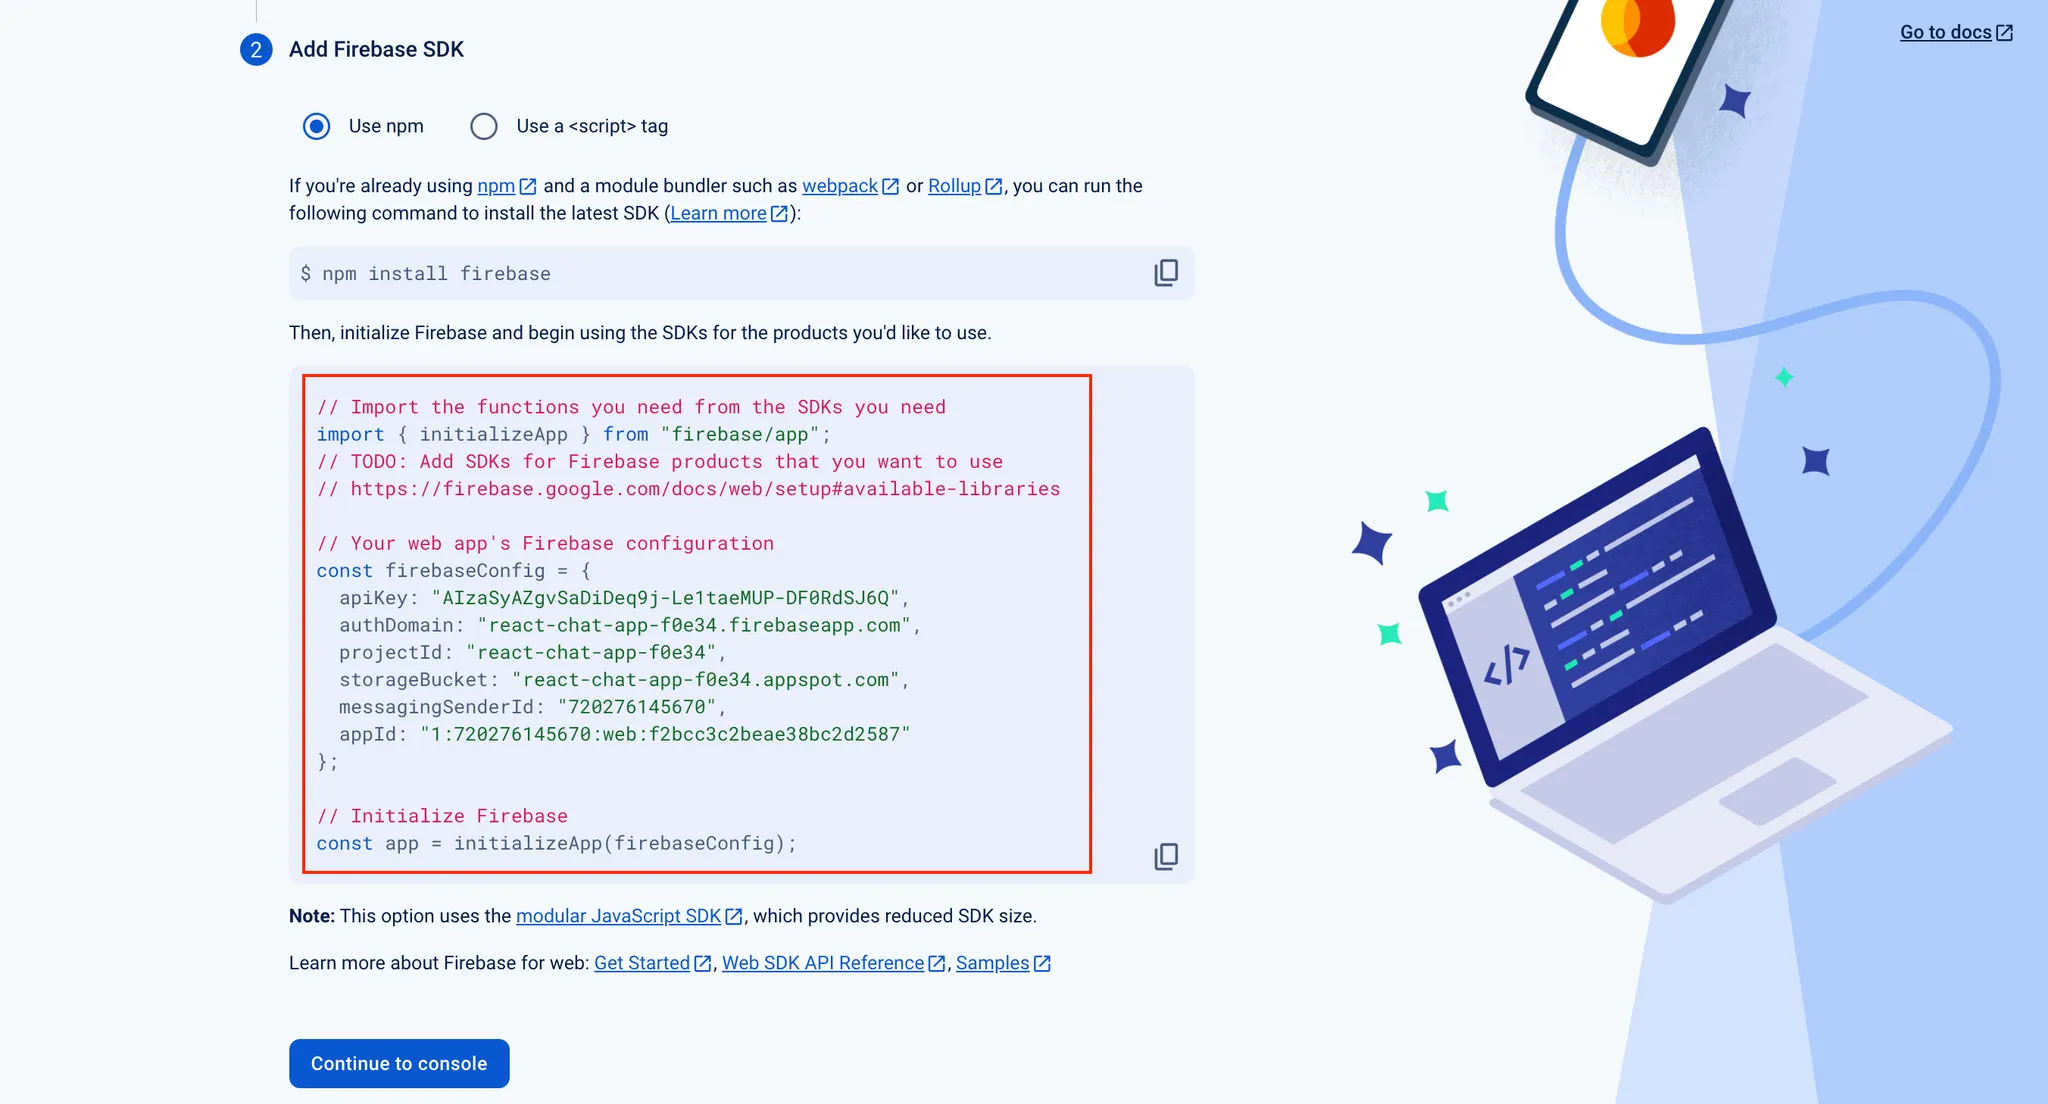Open the modular JavaScript SDK link
Image resolution: width=2048 pixels, height=1104 pixels.
(618, 916)
